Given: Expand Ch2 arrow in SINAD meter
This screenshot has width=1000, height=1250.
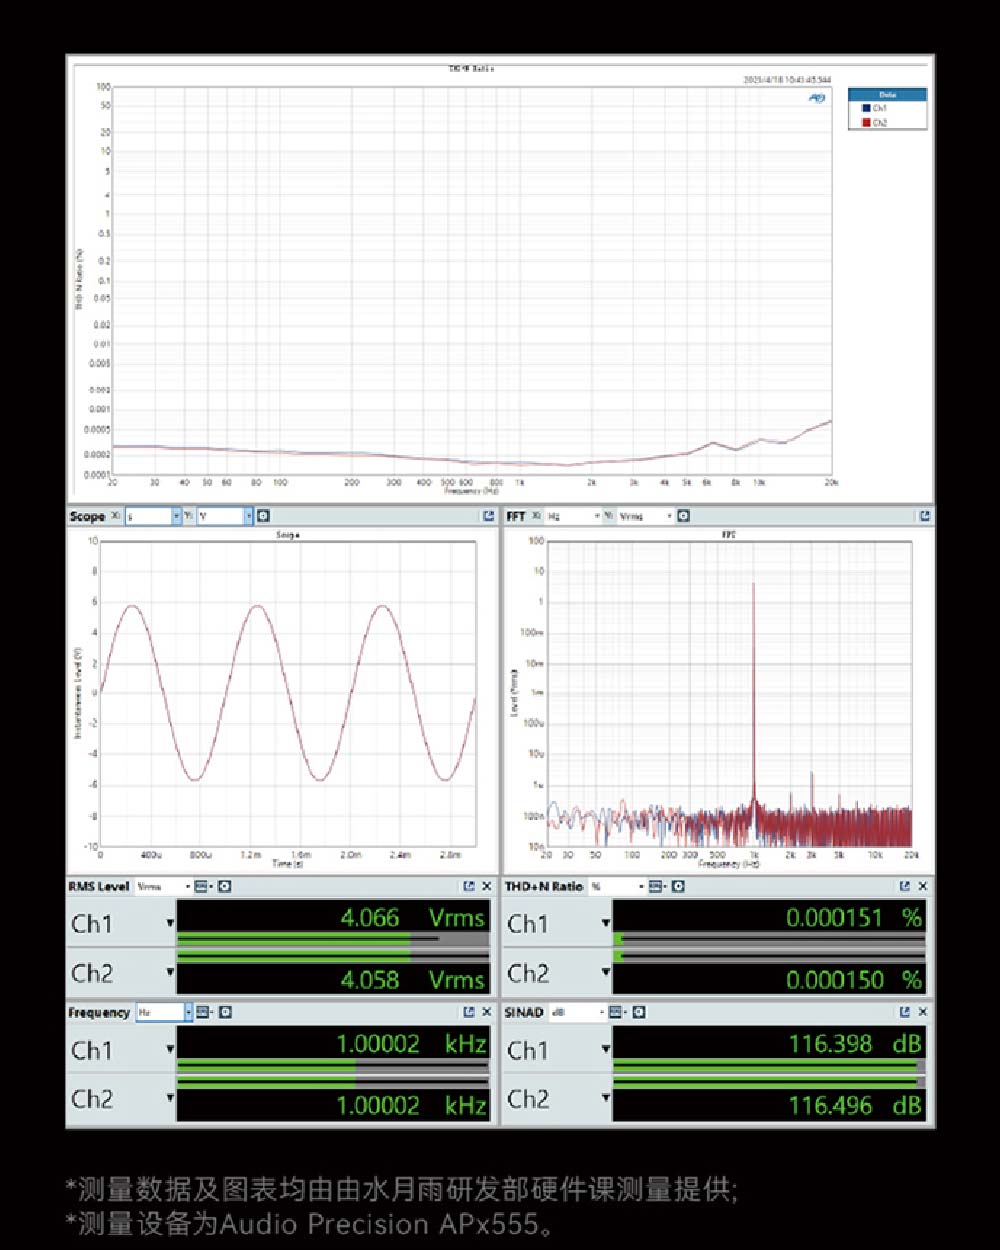Looking at the screenshot, I should tap(606, 1098).
